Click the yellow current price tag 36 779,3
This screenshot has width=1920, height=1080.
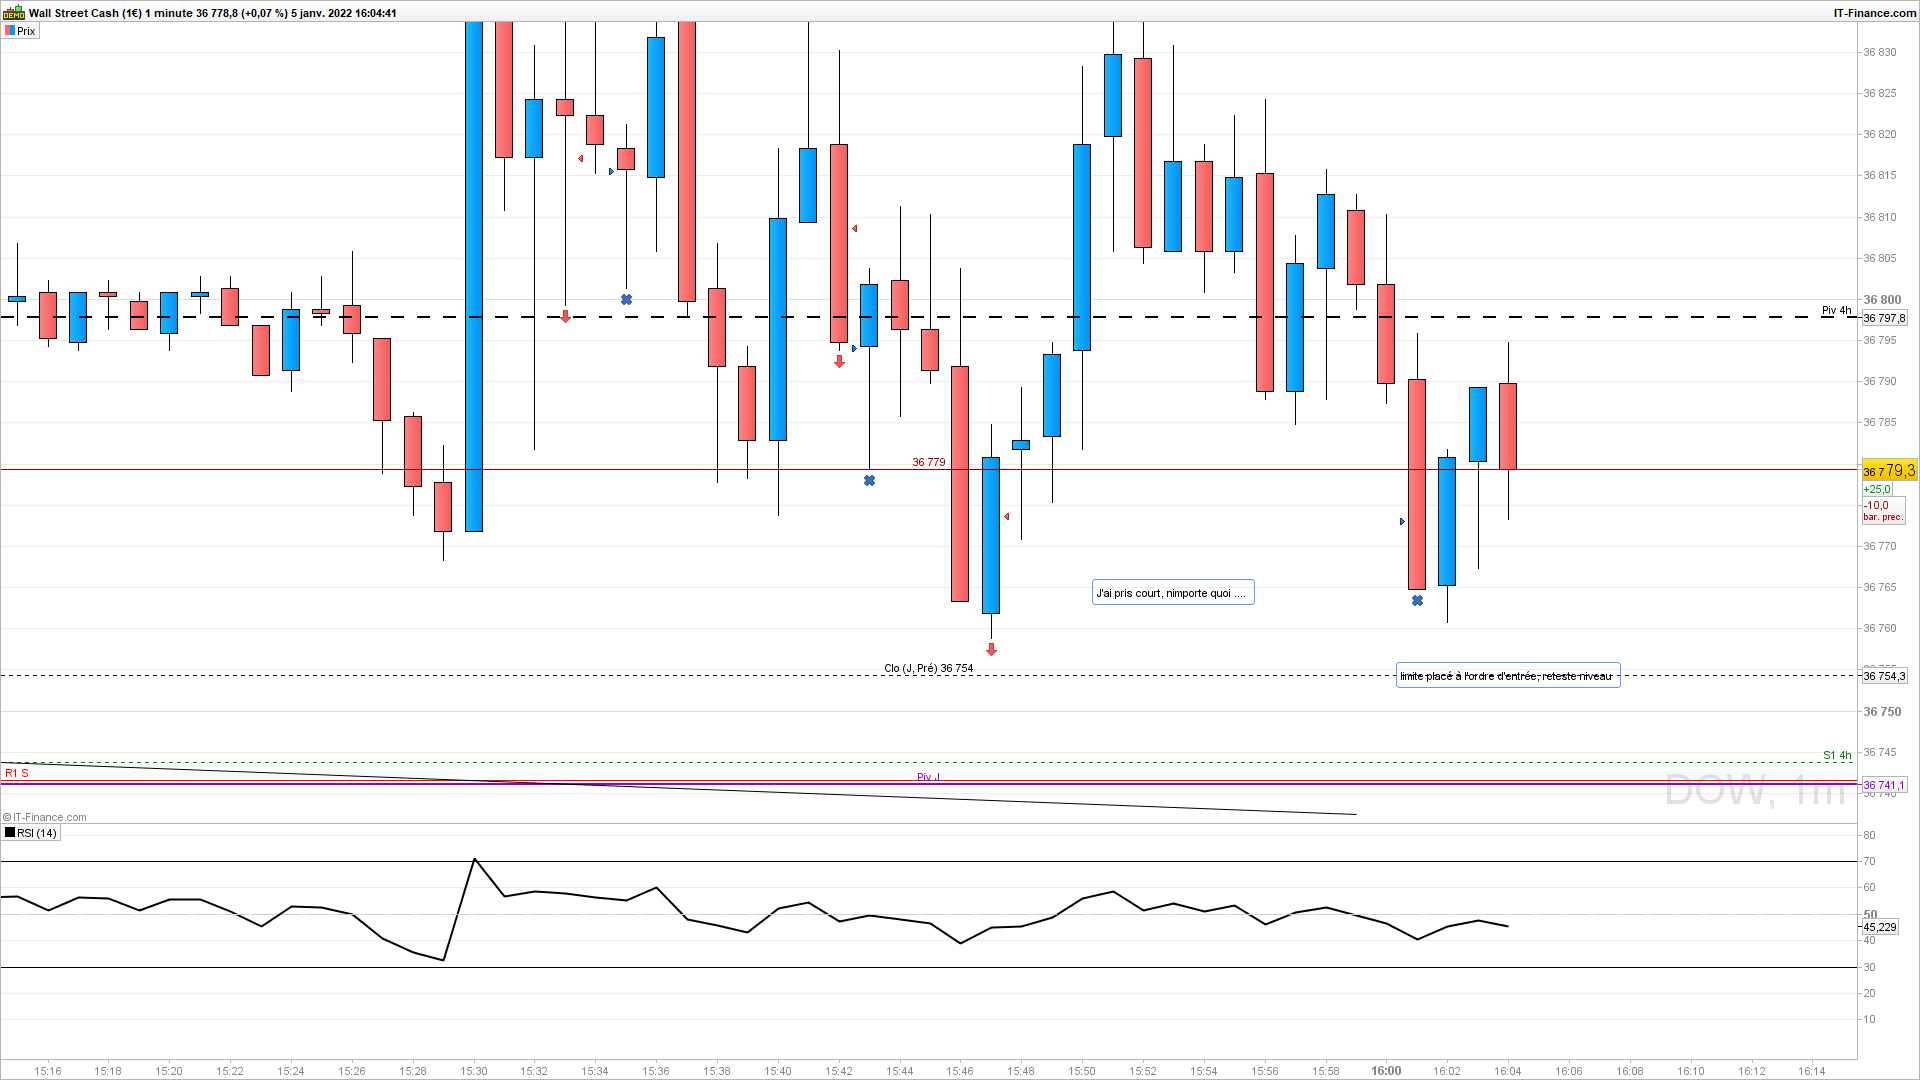click(1888, 471)
